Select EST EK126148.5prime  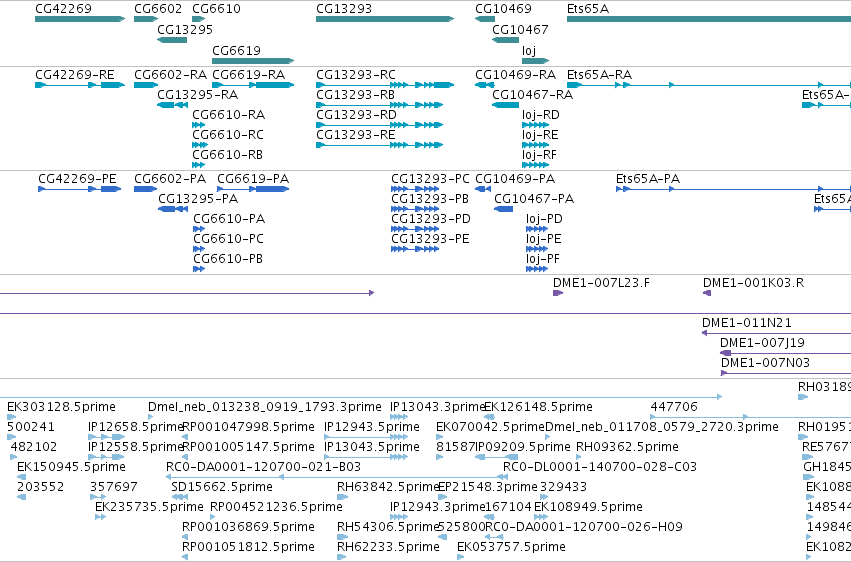tap(489, 417)
